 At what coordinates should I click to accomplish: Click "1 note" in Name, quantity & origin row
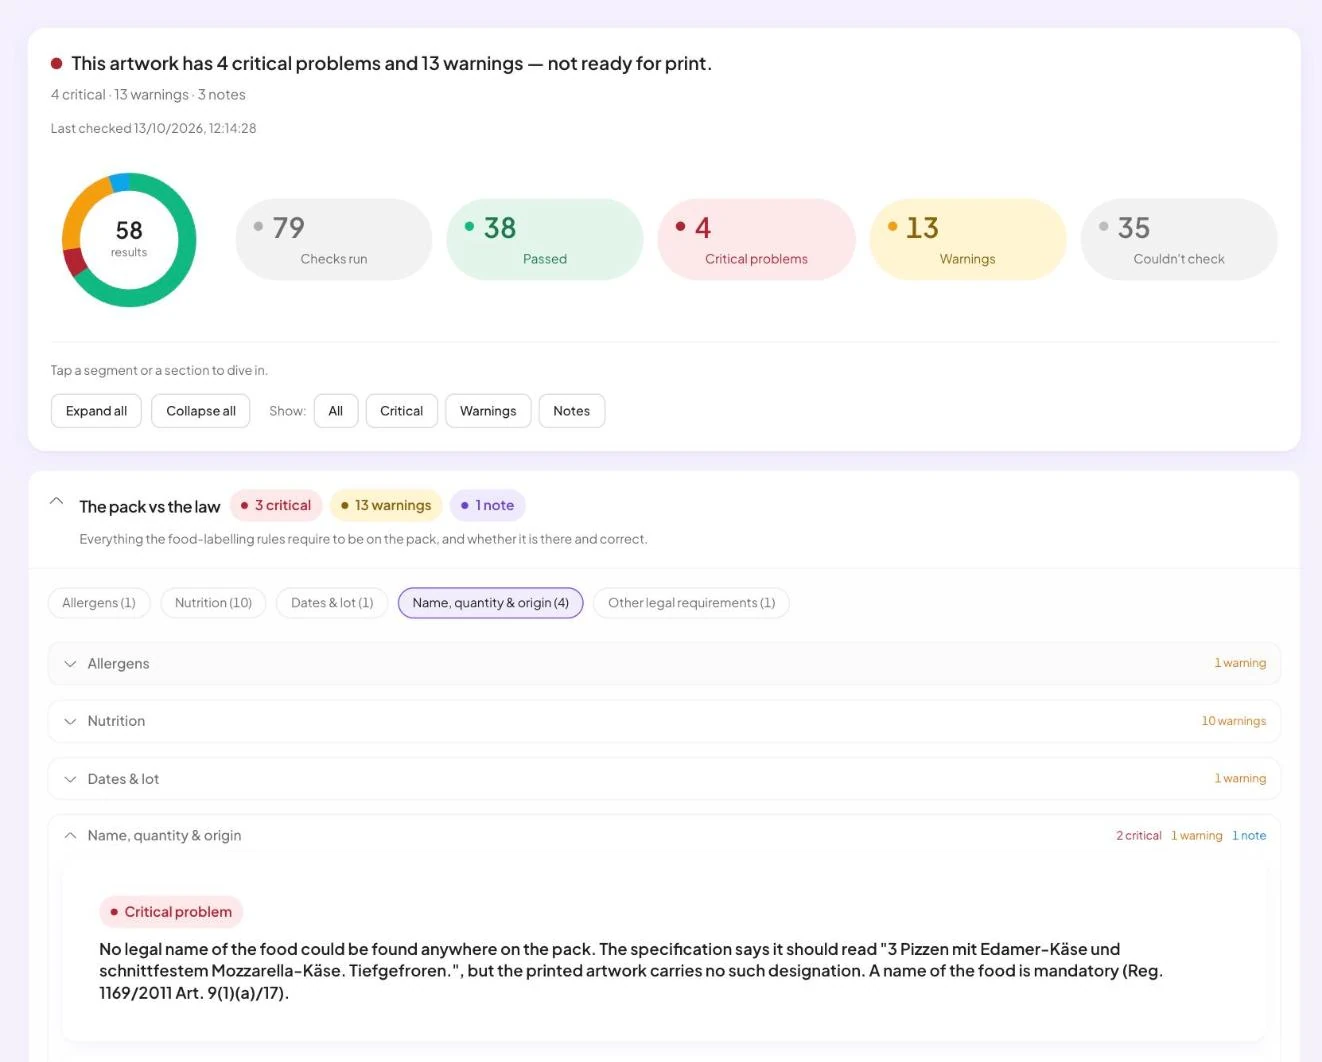1249,836
